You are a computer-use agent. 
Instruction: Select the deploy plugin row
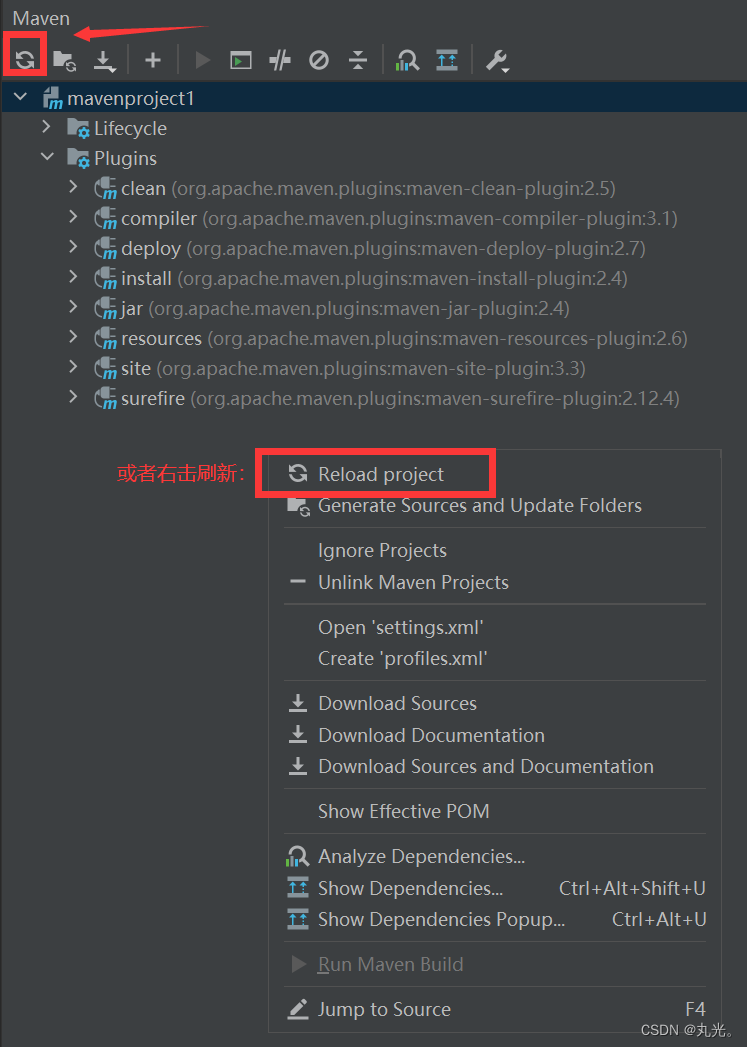(374, 248)
